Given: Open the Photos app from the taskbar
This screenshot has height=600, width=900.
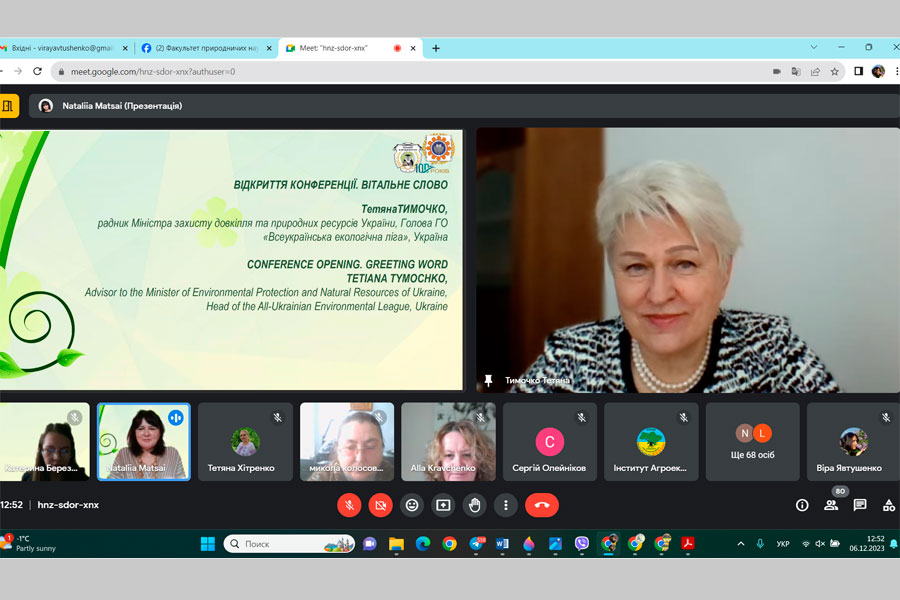Looking at the screenshot, I should [555, 544].
